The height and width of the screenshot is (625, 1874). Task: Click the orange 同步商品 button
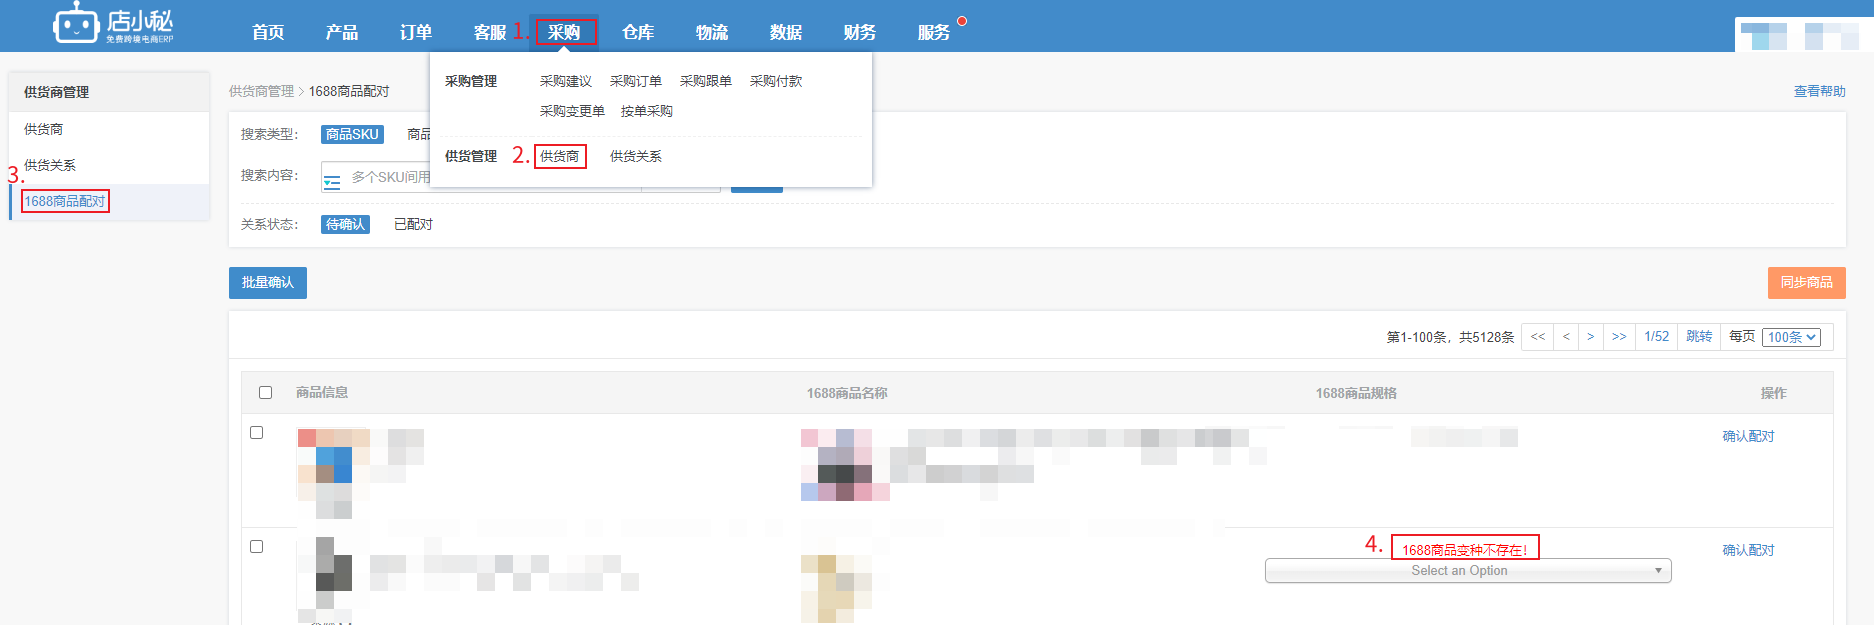1807,283
